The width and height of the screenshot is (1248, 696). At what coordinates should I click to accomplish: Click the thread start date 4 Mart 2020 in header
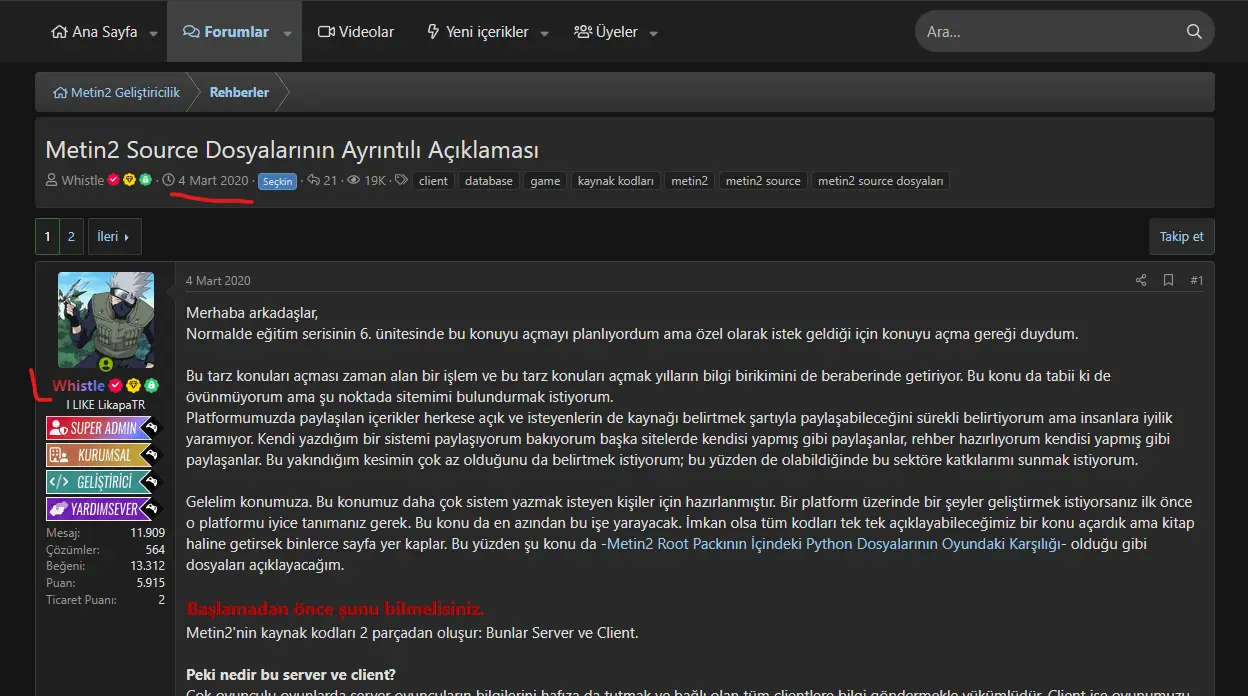pos(213,181)
